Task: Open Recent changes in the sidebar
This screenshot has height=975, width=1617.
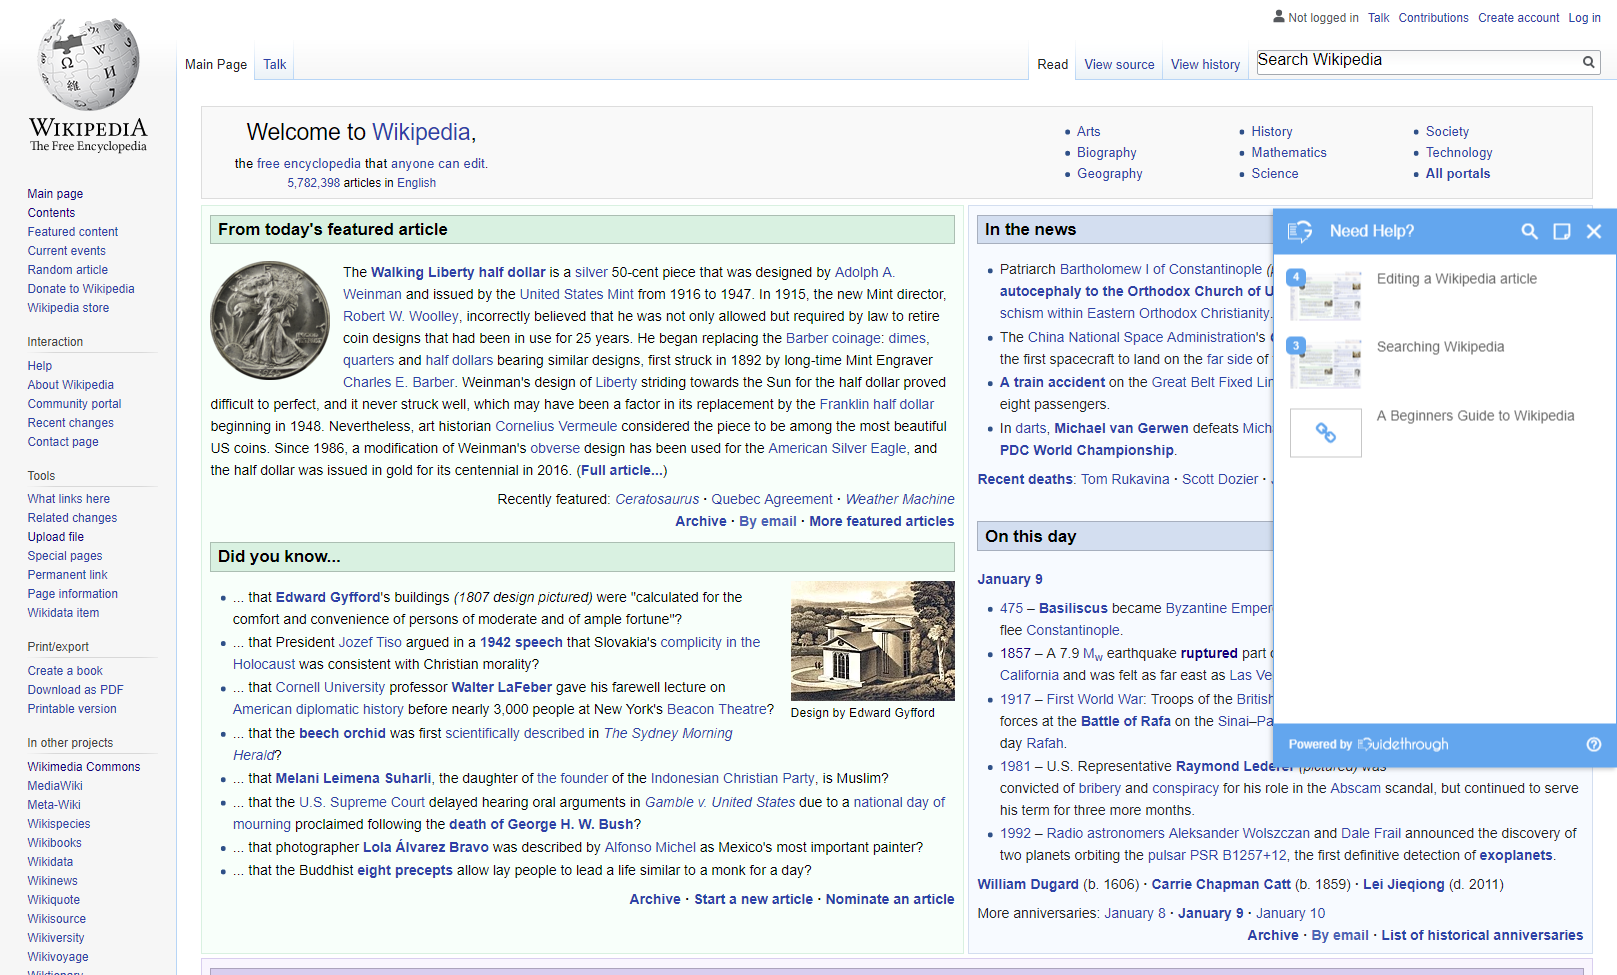Action: pyautogui.click(x=71, y=423)
